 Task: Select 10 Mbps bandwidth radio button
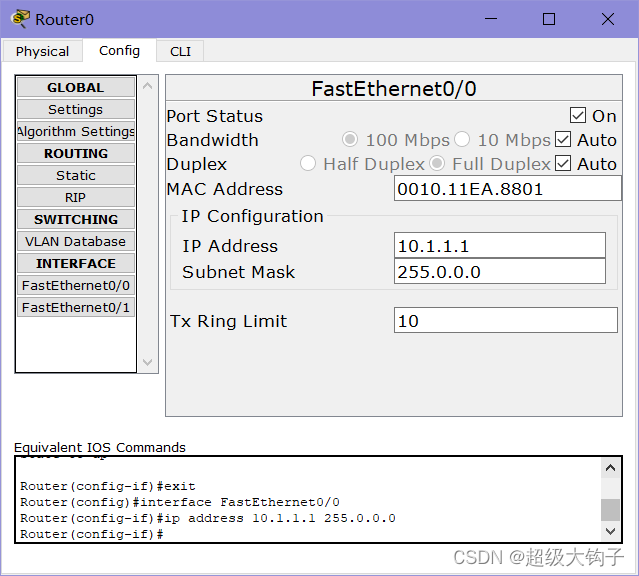(462, 139)
